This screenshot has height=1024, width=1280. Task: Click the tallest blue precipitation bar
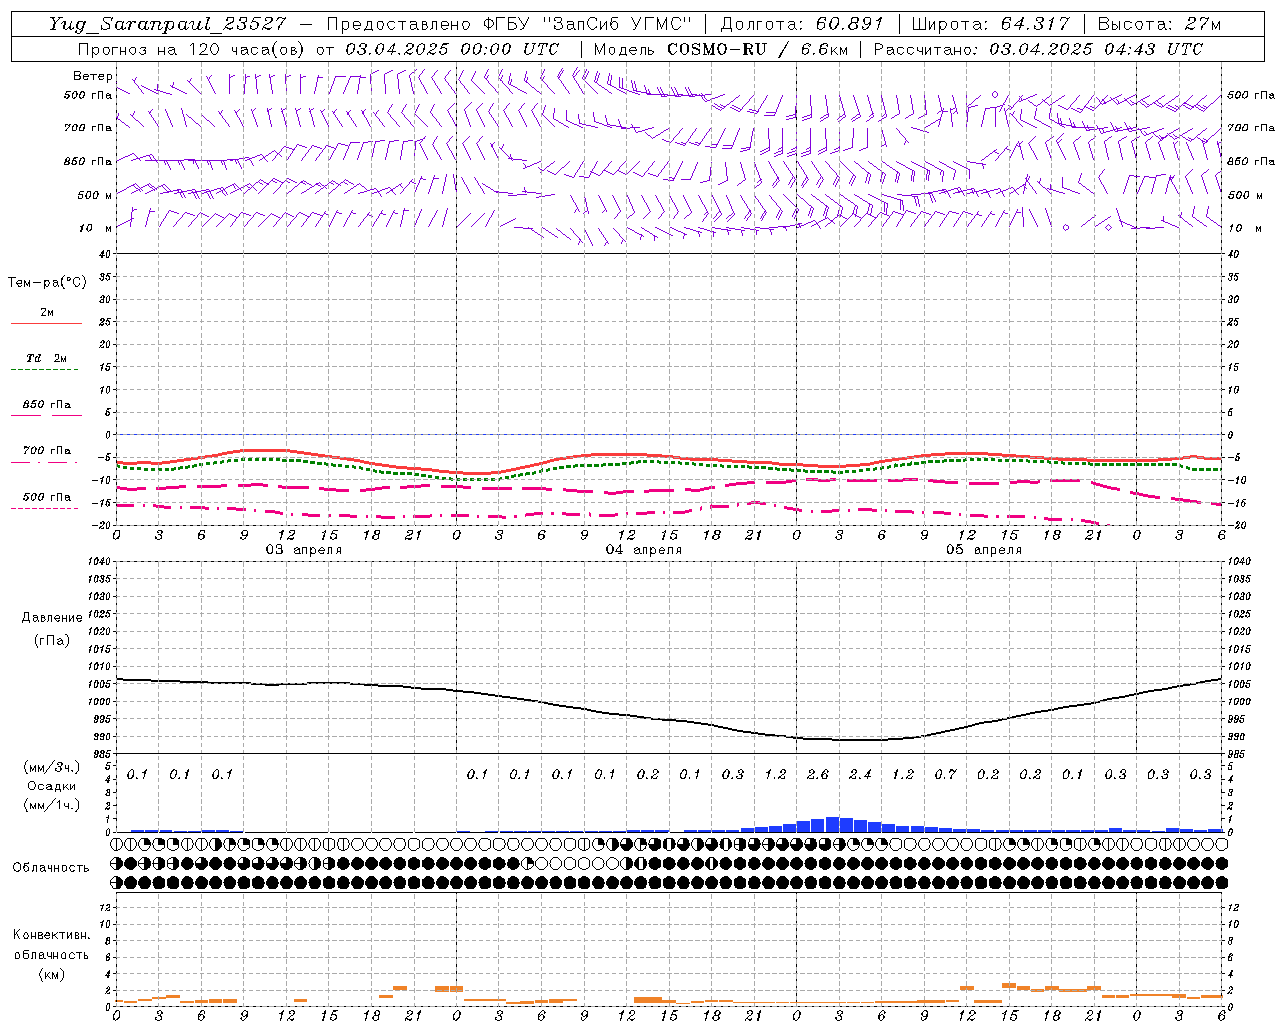tap(832, 824)
